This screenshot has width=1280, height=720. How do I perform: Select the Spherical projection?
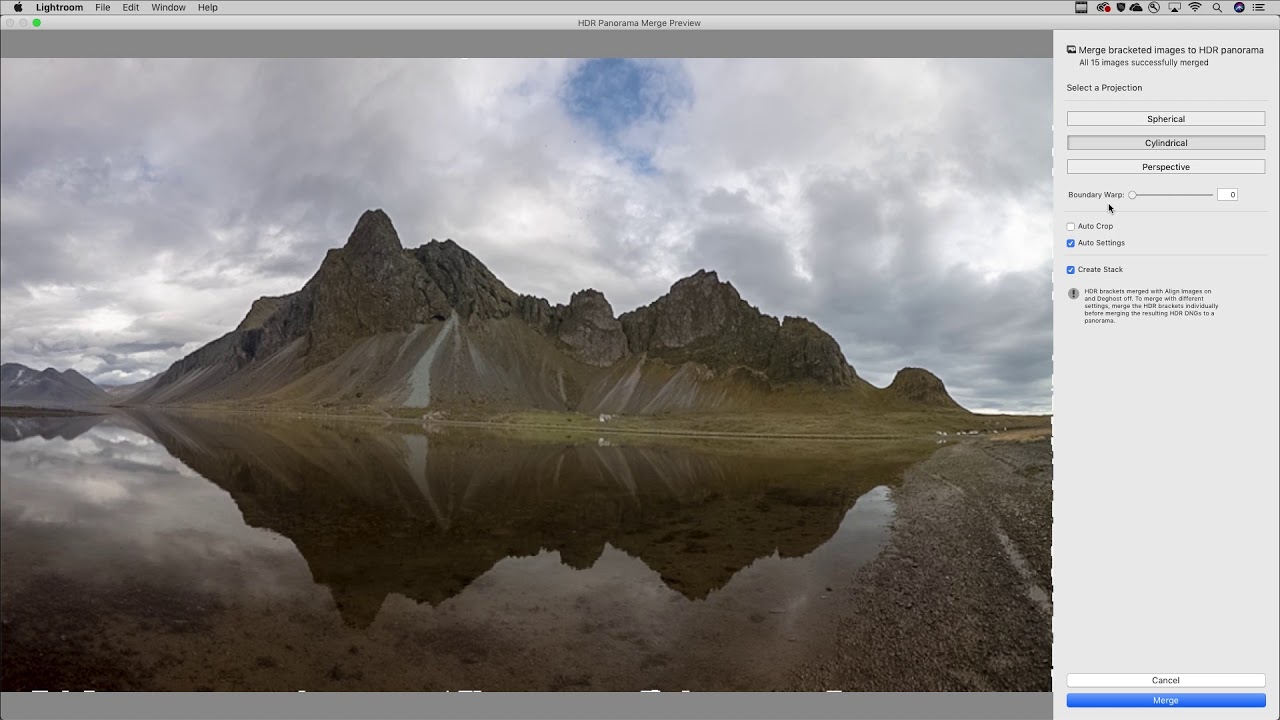[1165, 119]
